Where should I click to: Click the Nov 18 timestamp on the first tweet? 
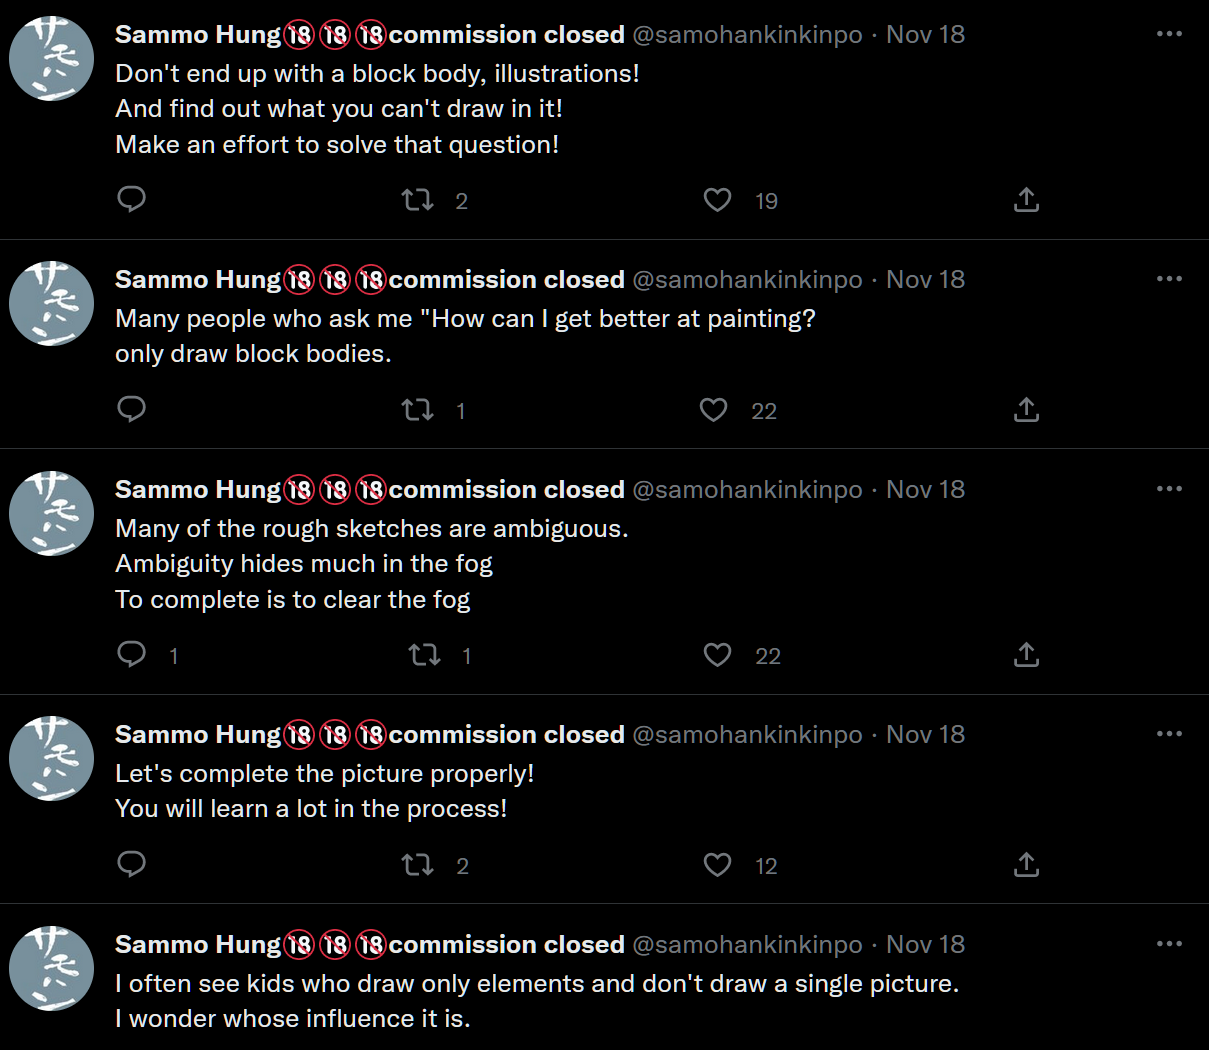[x=925, y=34]
